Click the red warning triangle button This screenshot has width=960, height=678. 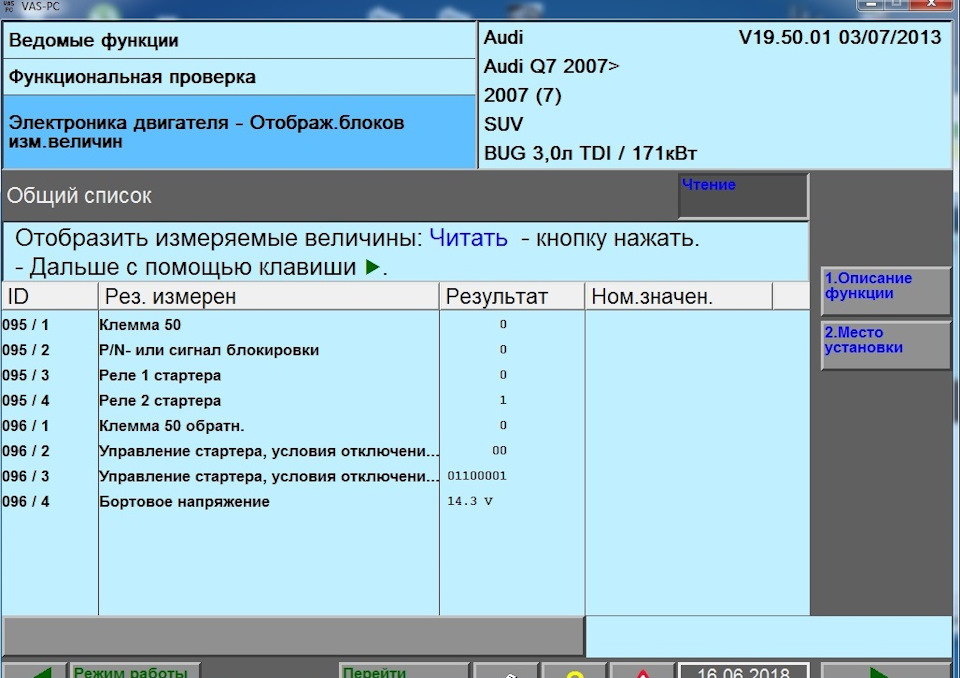pos(642,671)
